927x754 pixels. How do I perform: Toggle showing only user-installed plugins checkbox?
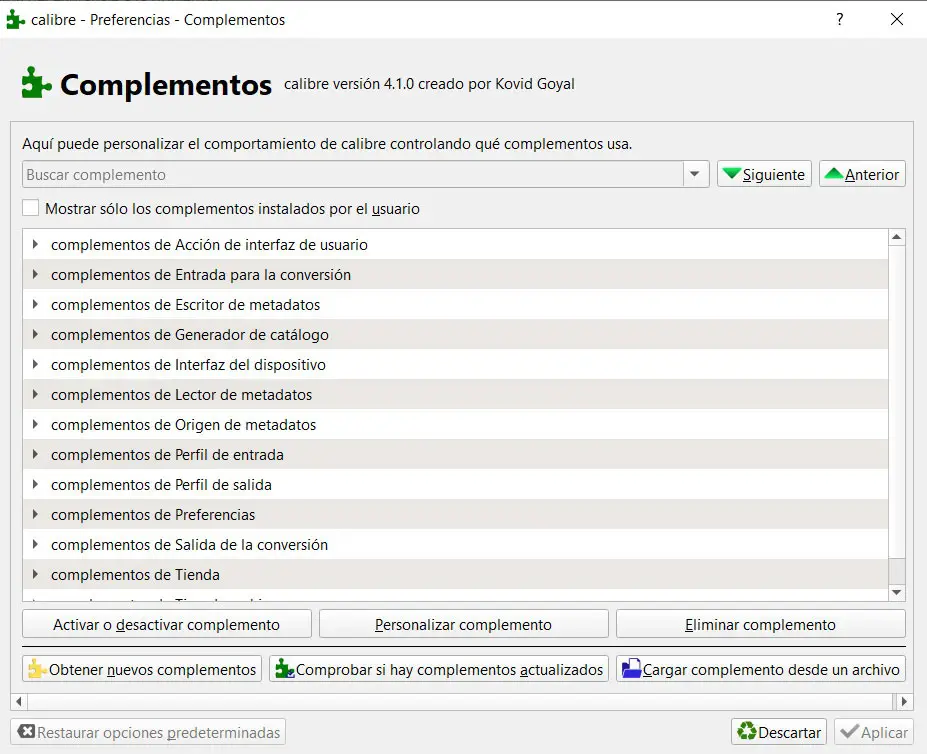pos(31,208)
